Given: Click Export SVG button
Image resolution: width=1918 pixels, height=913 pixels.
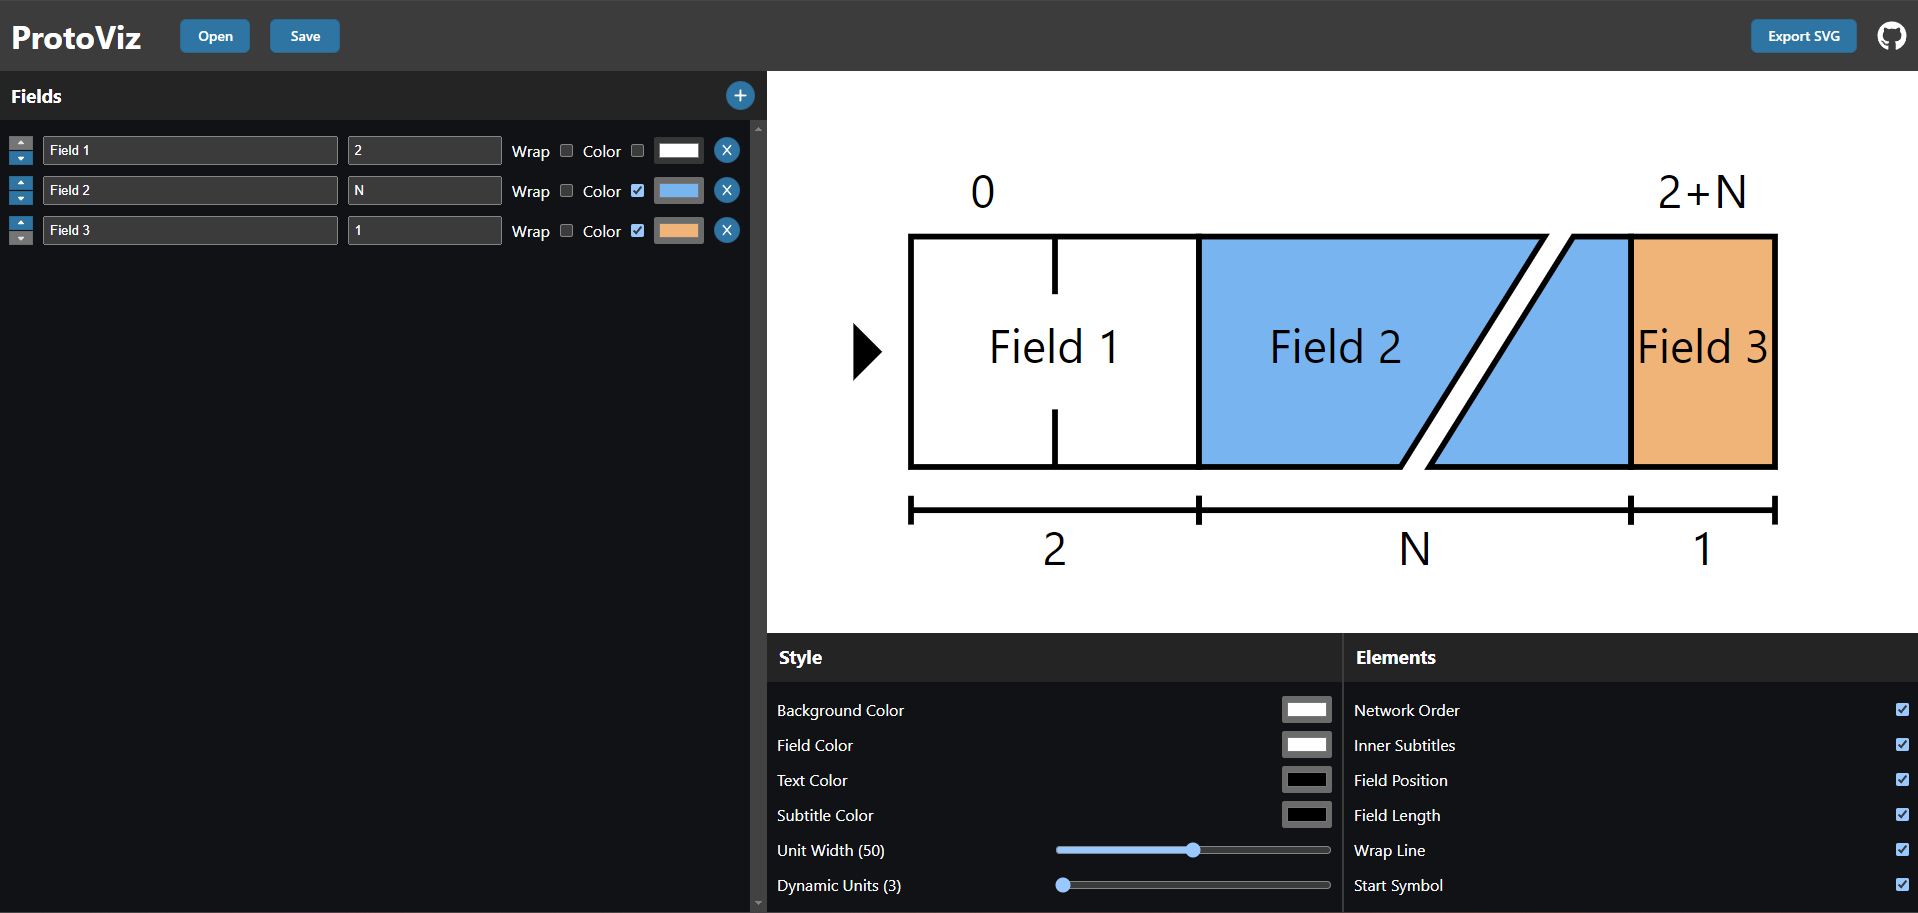Looking at the screenshot, I should [x=1803, y=36].
